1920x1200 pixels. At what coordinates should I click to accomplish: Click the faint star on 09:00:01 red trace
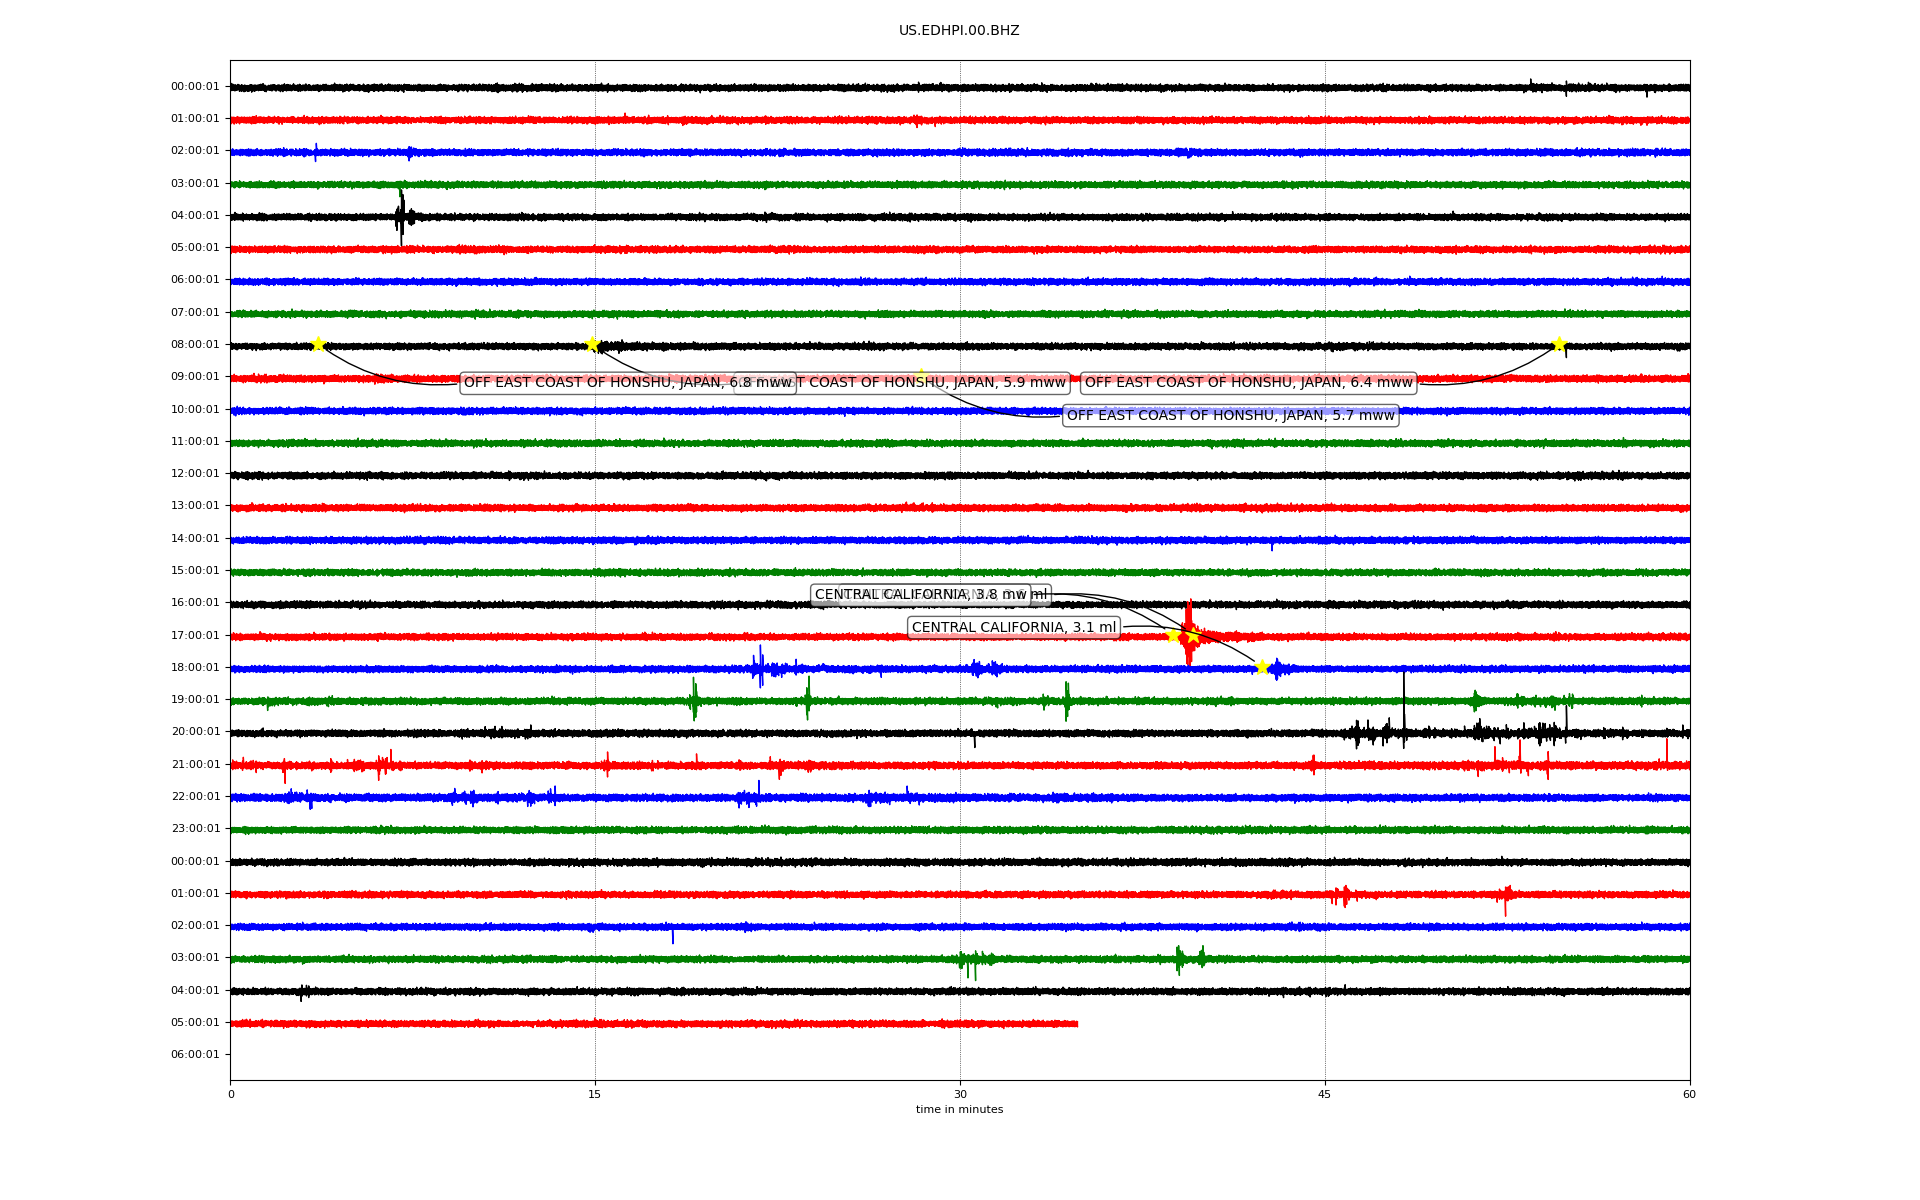(921, 376)
